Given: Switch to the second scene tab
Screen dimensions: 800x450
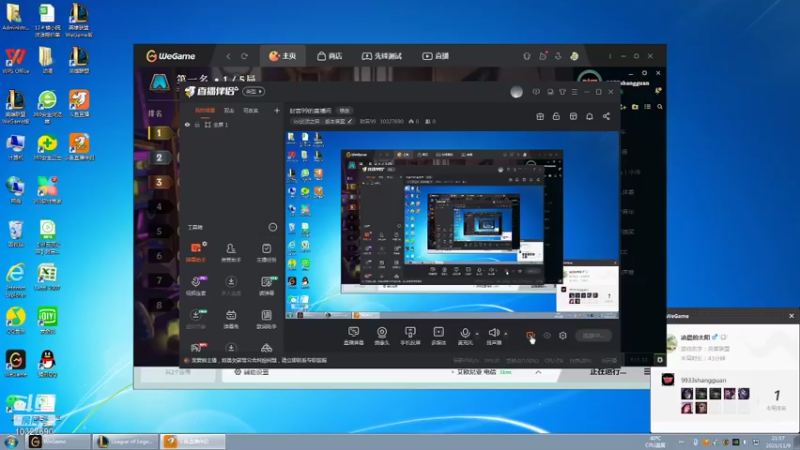Looking at the screenshot, I should coord(229,110).
